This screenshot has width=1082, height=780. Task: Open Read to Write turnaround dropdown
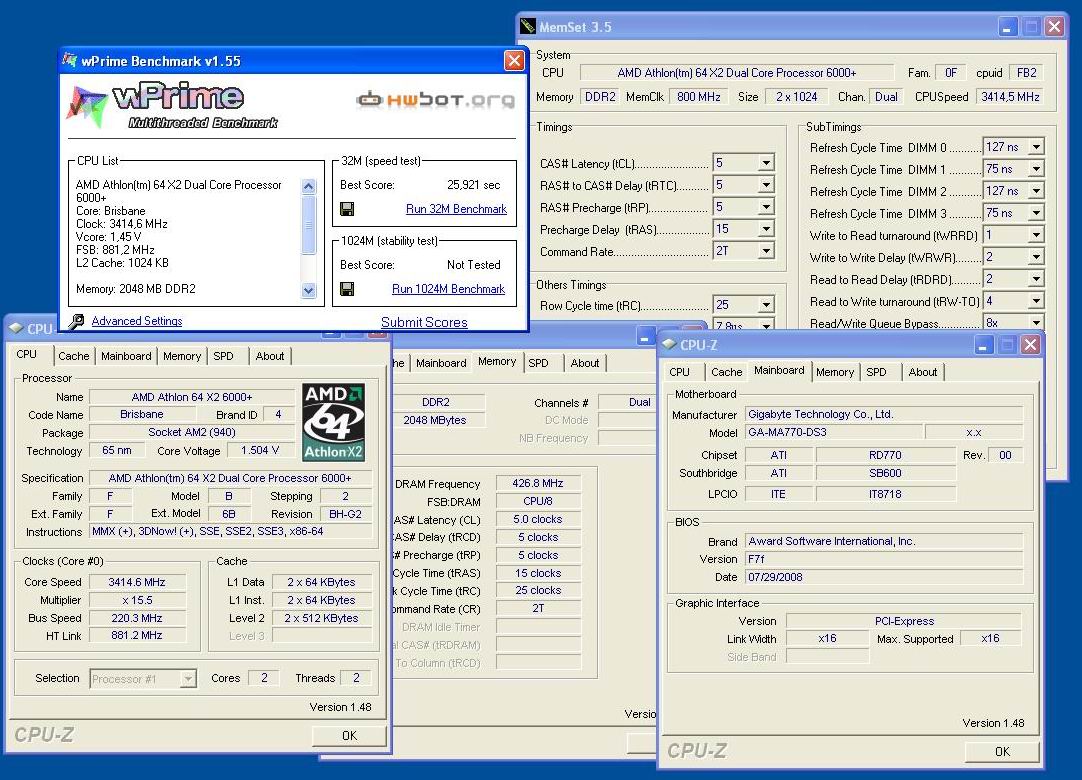tap(1036, 302)
